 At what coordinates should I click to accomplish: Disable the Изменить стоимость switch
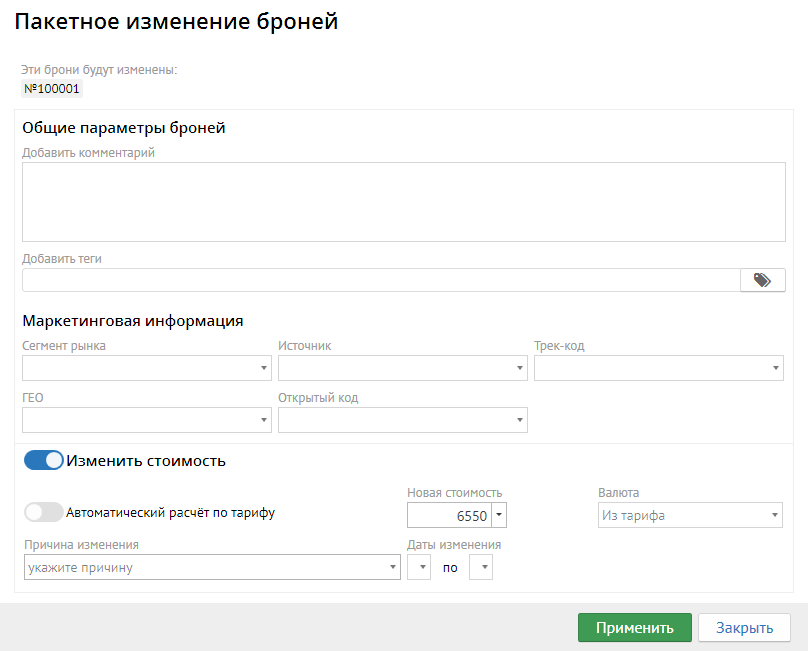pyautogui.click(x=44, y=461)
